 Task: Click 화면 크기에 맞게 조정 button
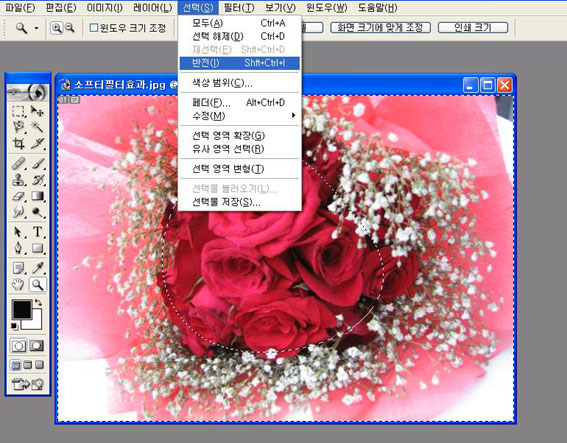380,27
